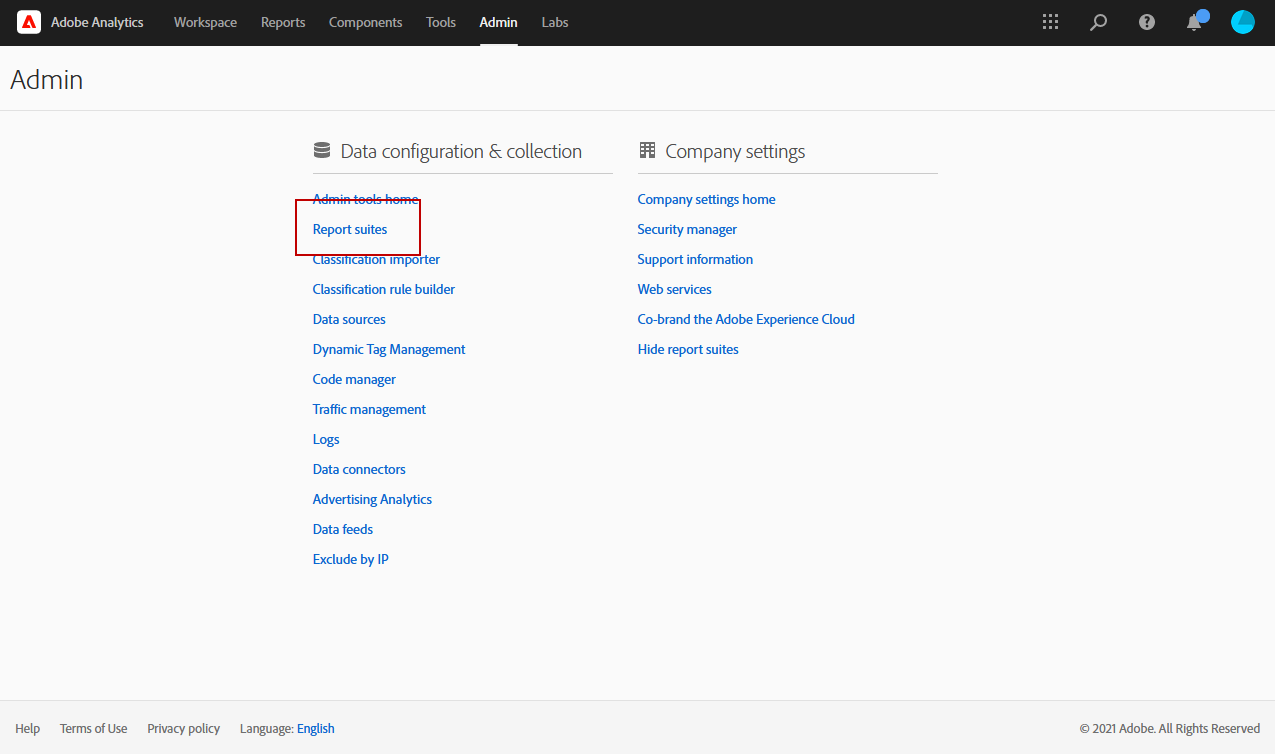Open Co-brand the Adobe Experience Cloud link
Screen dimensions: 1275x754
coord(746,319)
